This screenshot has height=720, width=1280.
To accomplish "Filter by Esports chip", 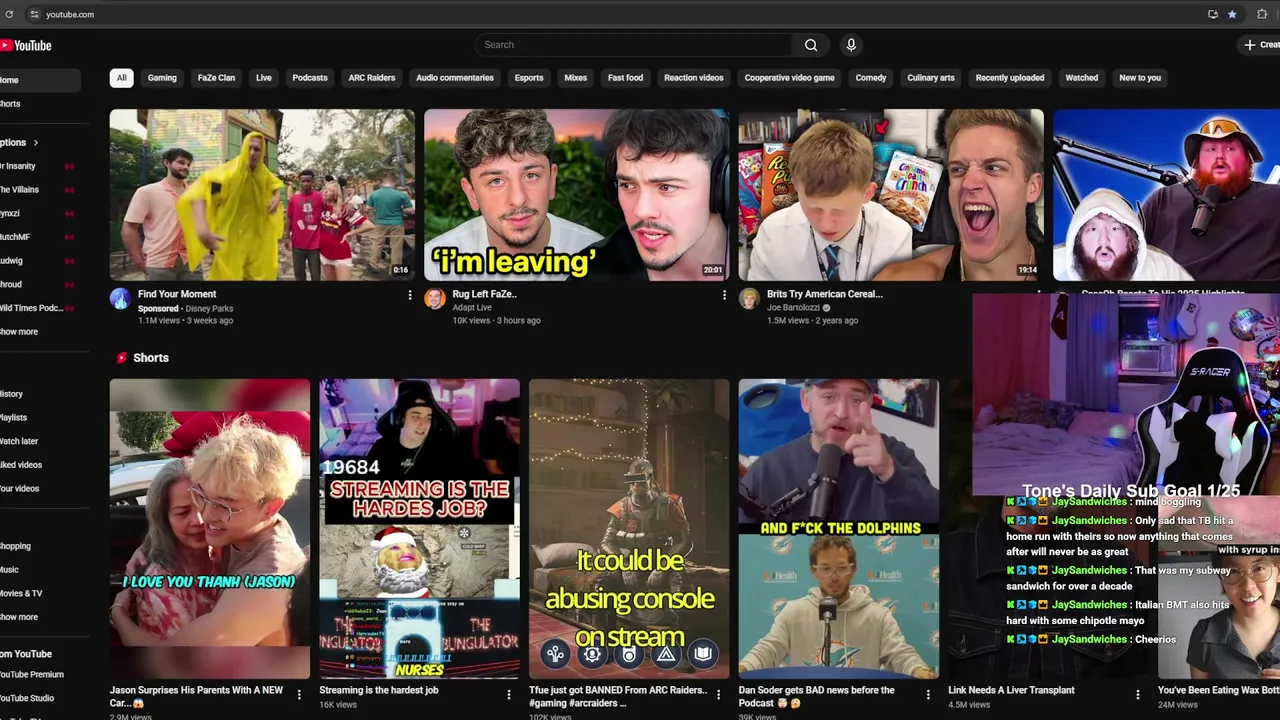I will 529,78.
